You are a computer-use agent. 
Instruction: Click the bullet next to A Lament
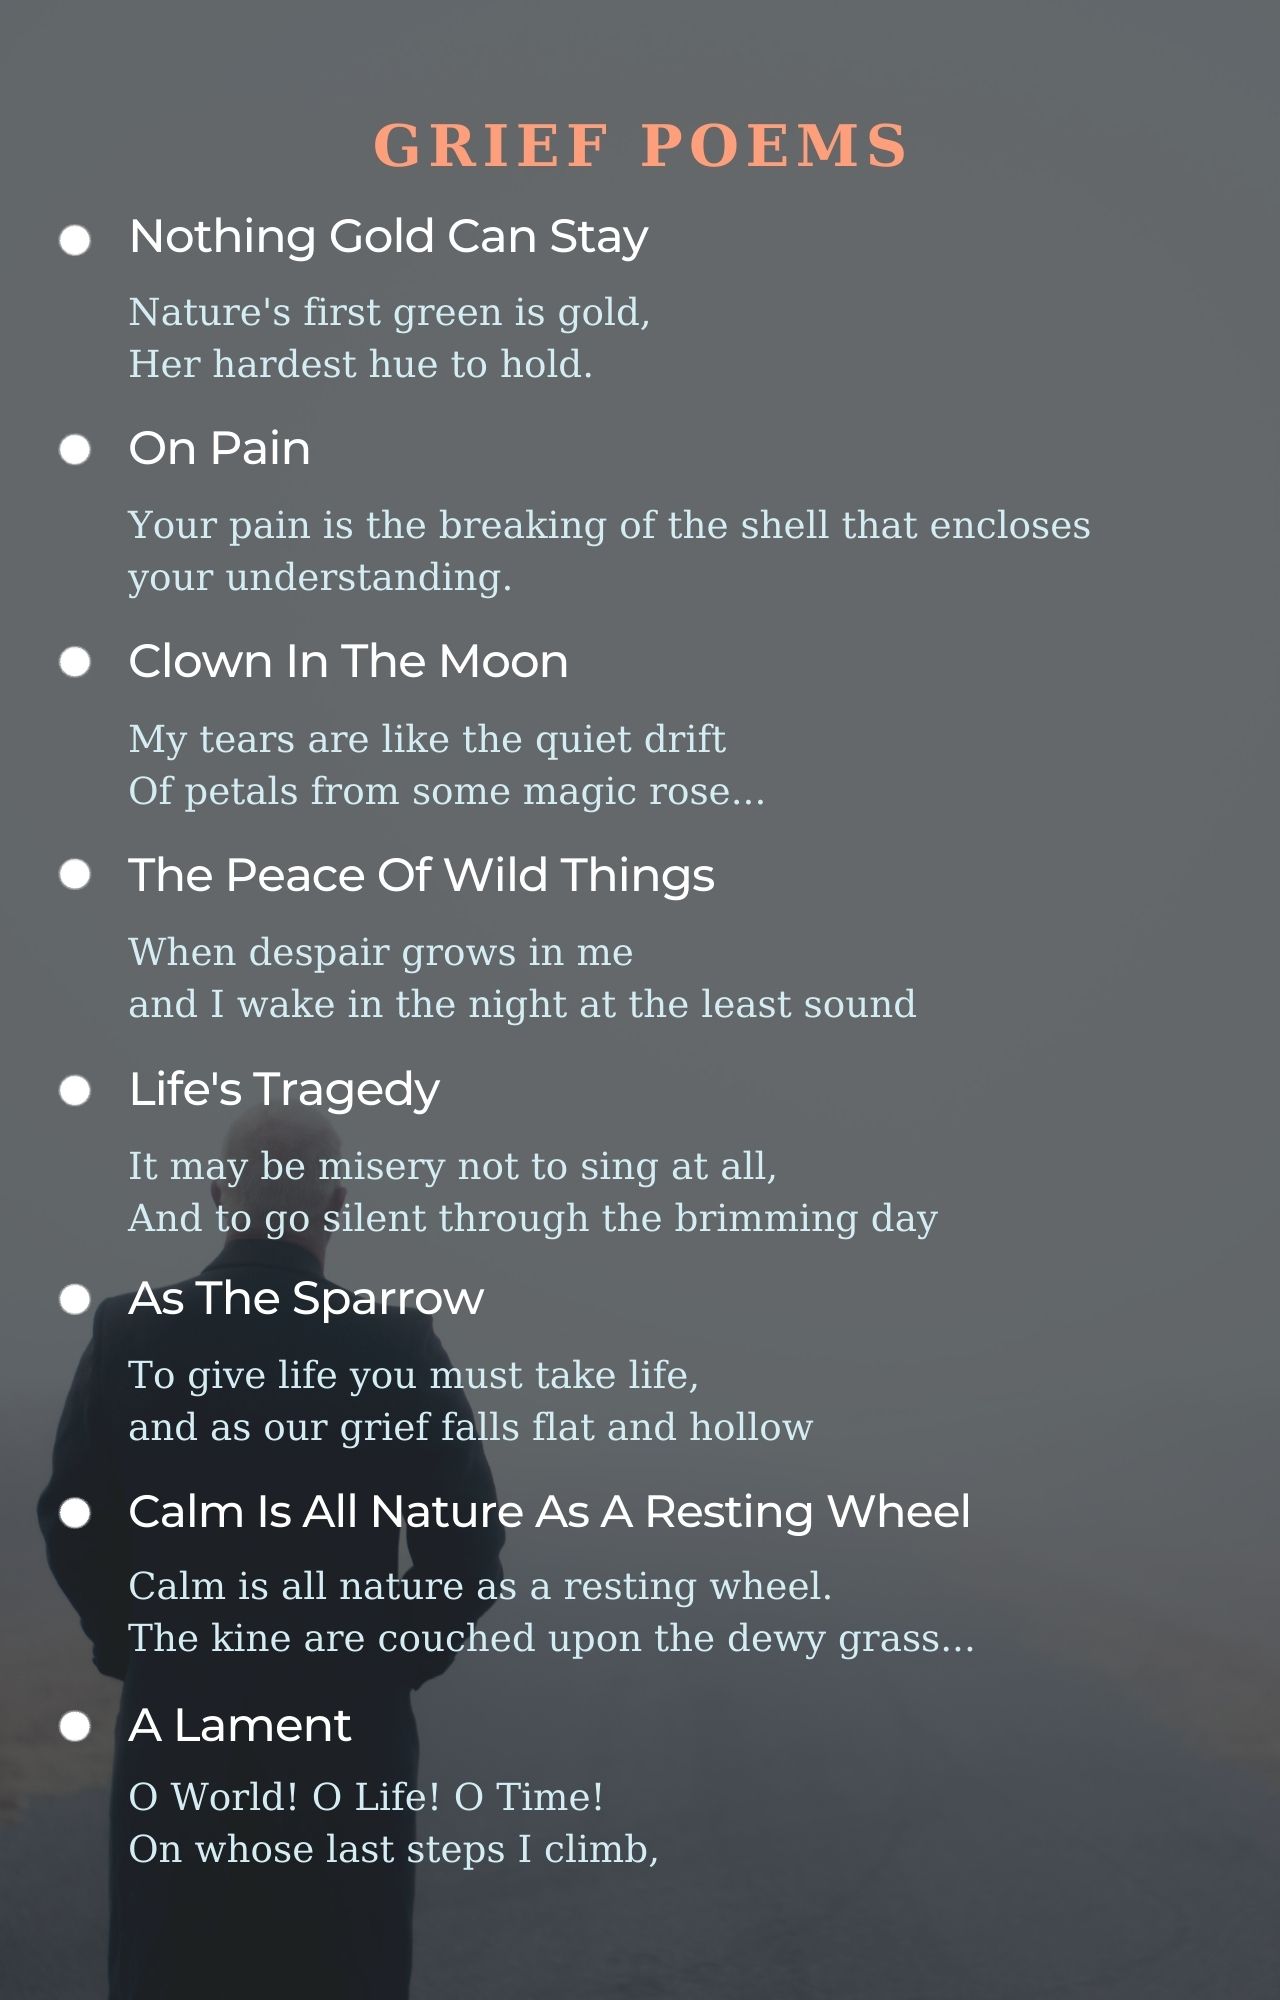click(75, 1726)
